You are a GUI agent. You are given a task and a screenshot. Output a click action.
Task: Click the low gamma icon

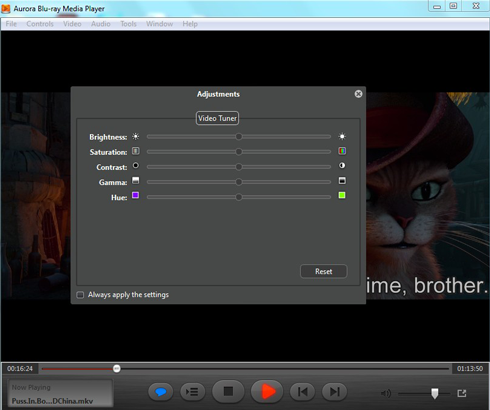[135, 181]
